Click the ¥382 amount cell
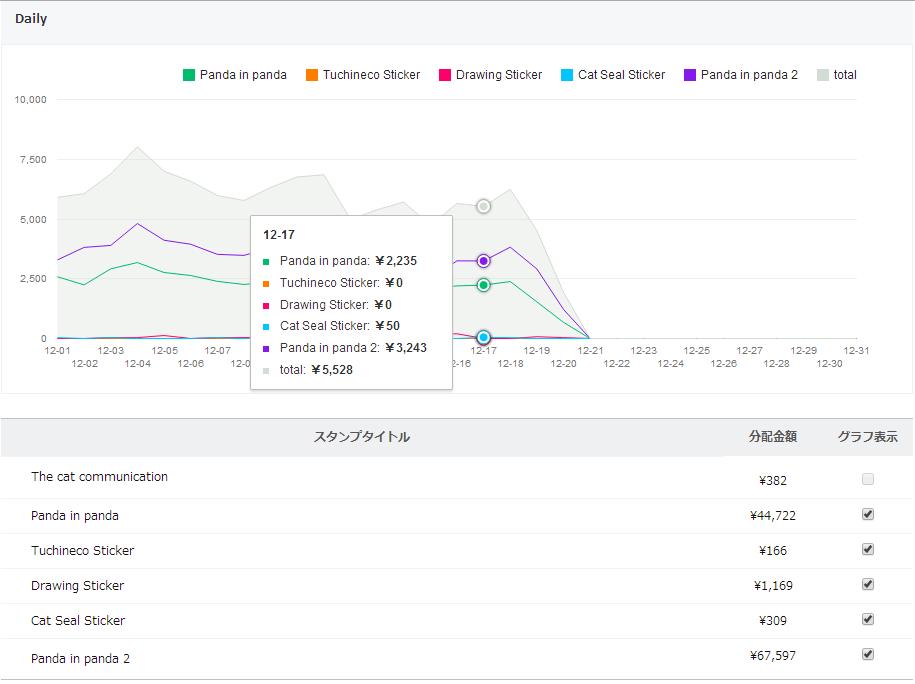Image resolution: width=915 pixels, height=684 pixels. click(x=773, y=481)
